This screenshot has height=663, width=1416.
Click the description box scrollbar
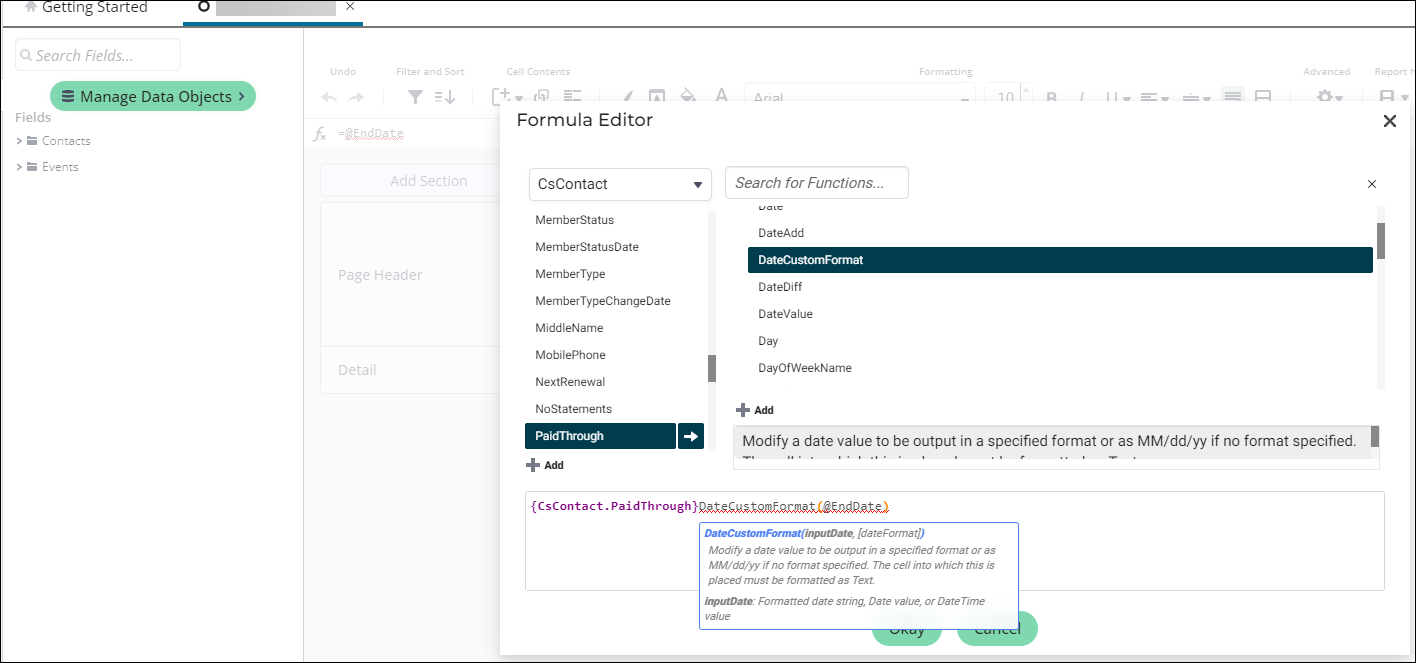pyautogui.click(x=1375, y=437)
